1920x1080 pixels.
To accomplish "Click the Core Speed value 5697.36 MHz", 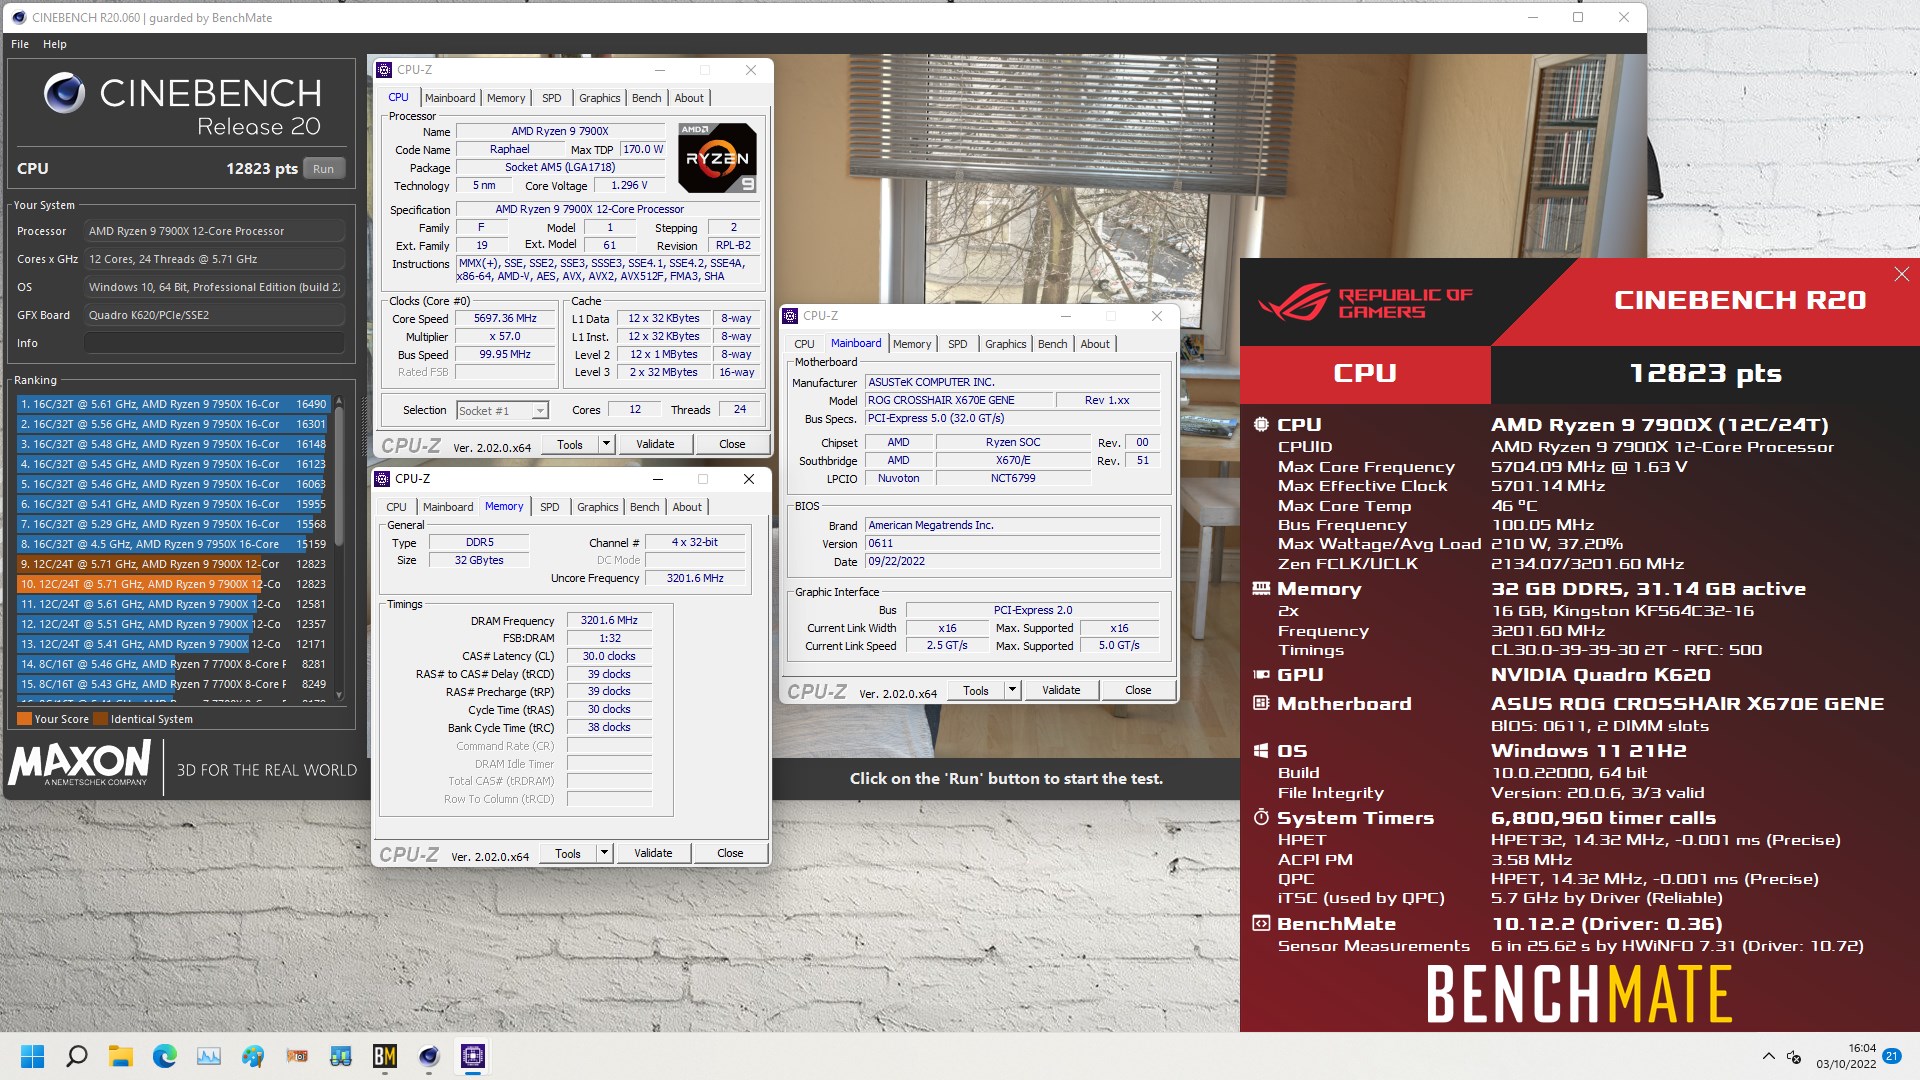I will (x=505, y=318).
